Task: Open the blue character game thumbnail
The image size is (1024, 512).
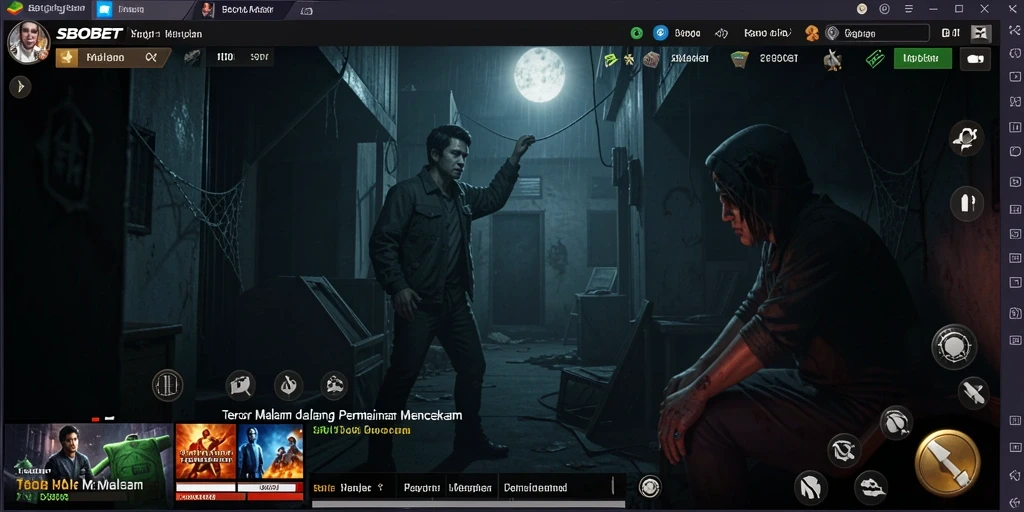Action: (270, 452)
